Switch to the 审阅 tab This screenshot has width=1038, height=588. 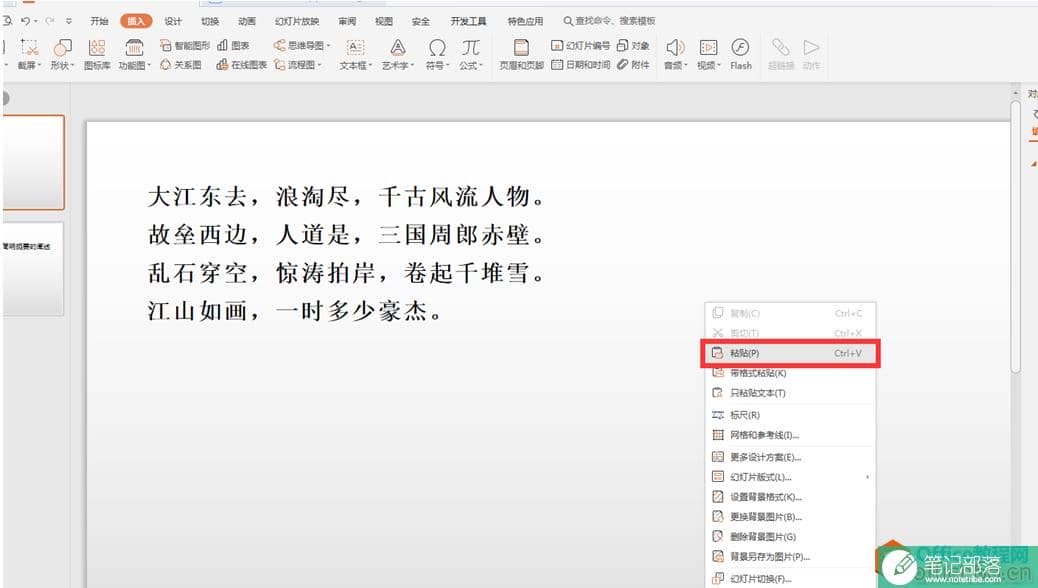pyautogui.click(x=348, y=21)
